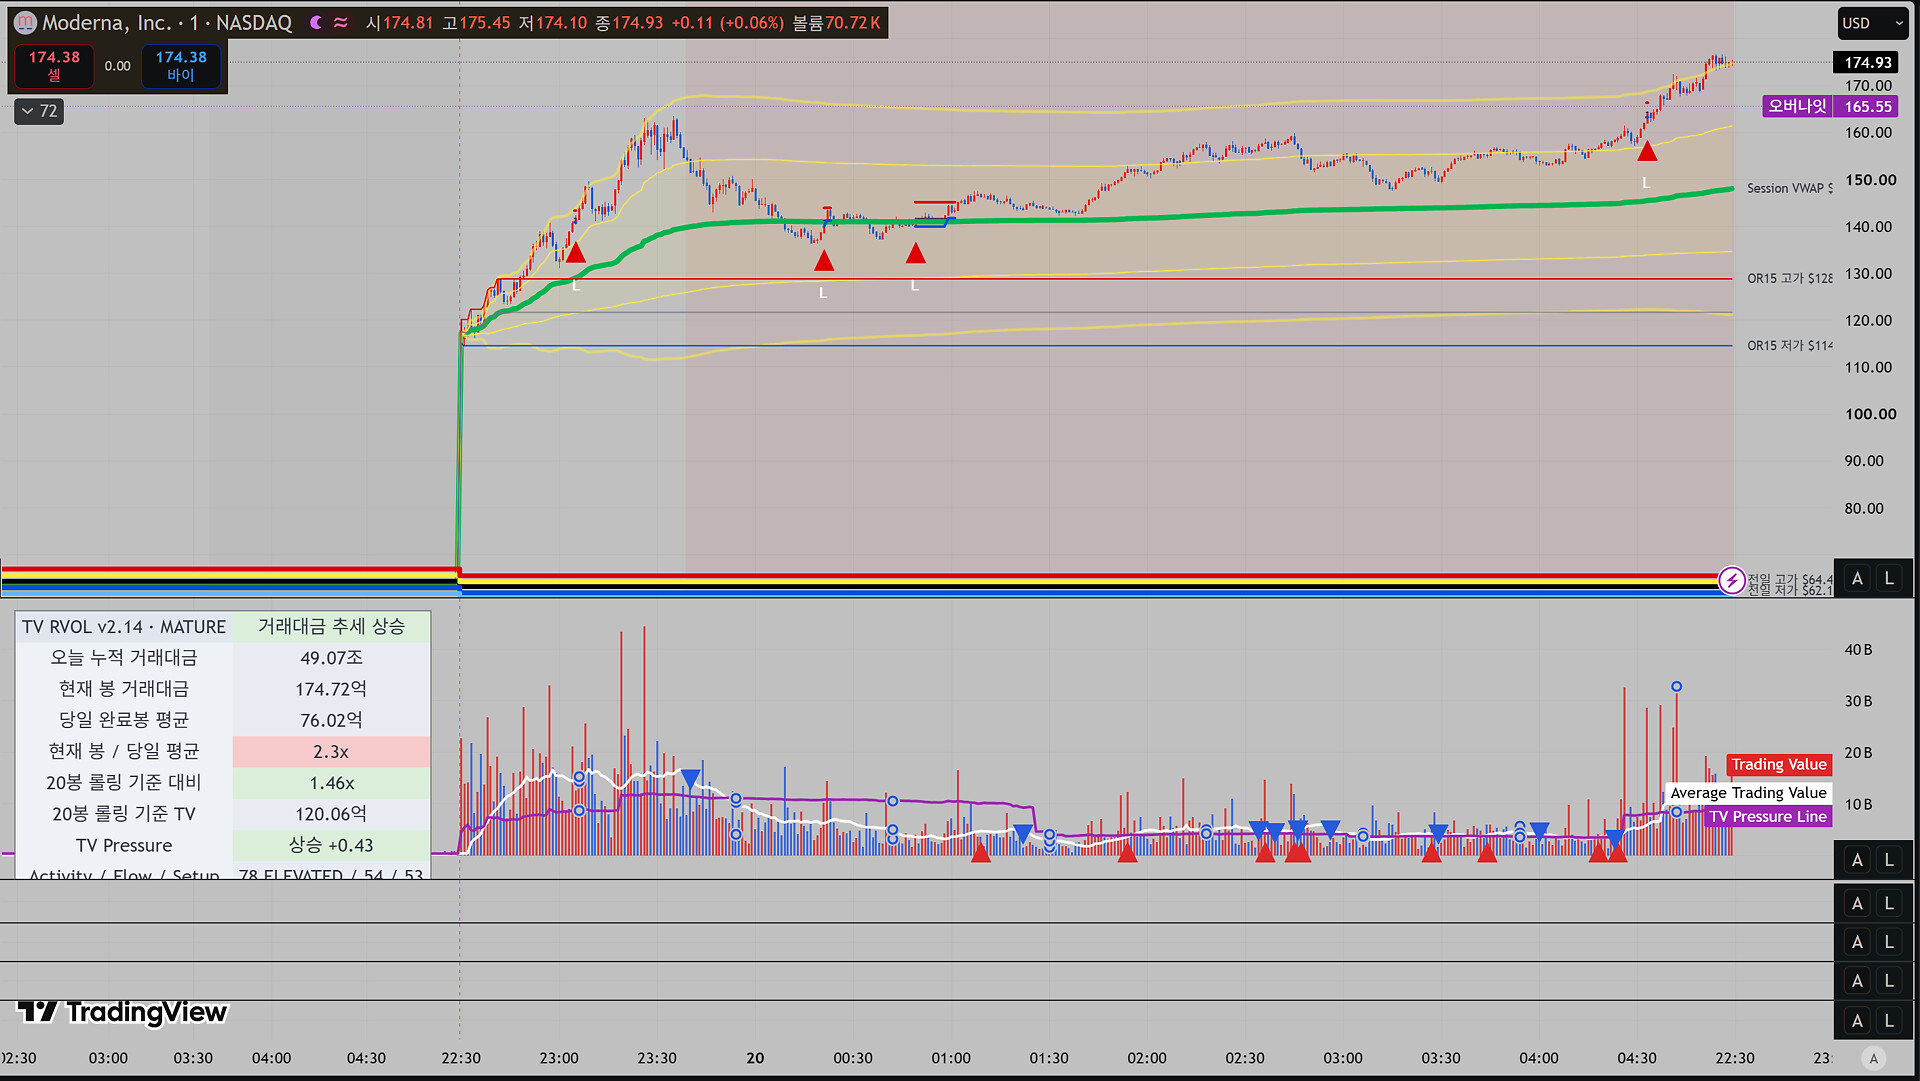
Task: Click the purple TV Pressure Line series label
Action: [x=1768, y=817]
